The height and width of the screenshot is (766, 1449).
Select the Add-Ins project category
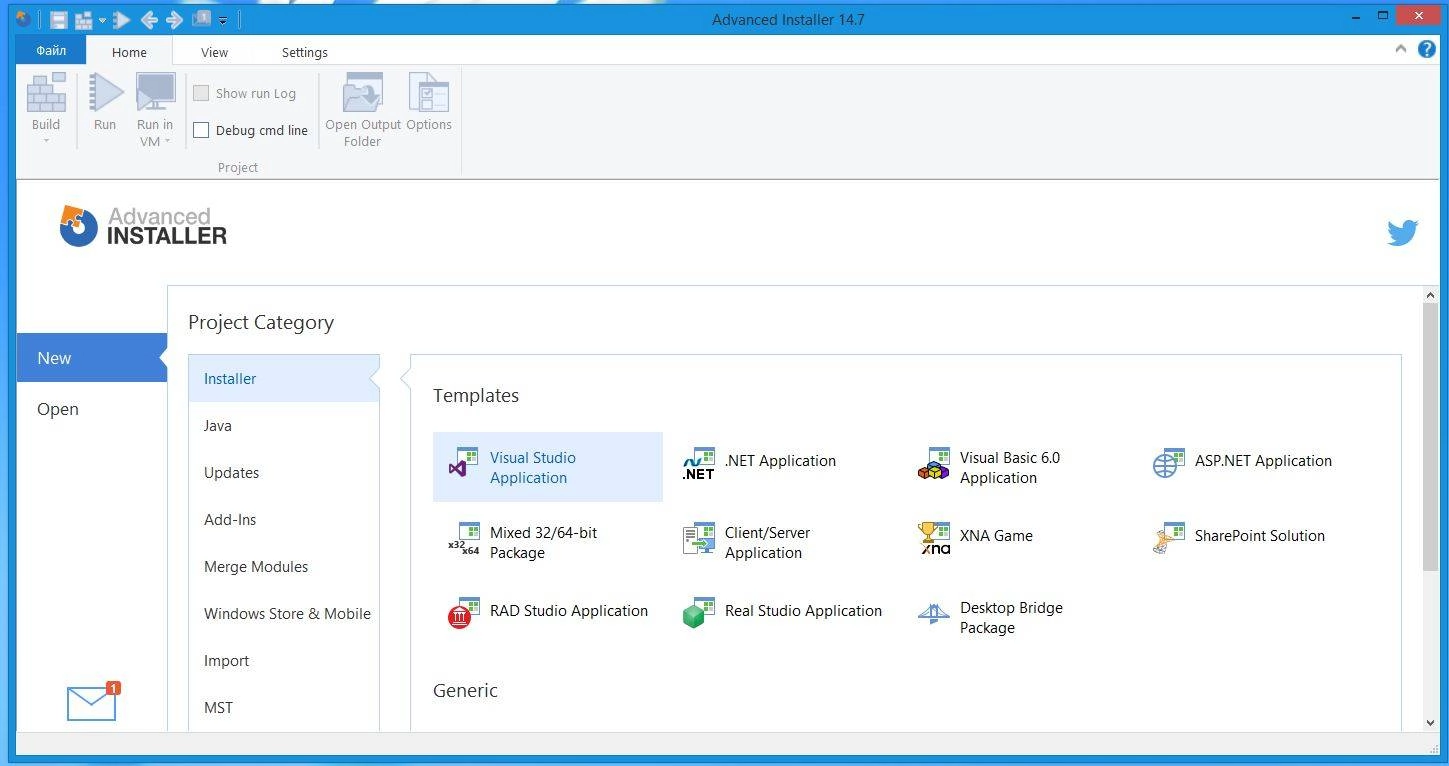click(284, 519)
